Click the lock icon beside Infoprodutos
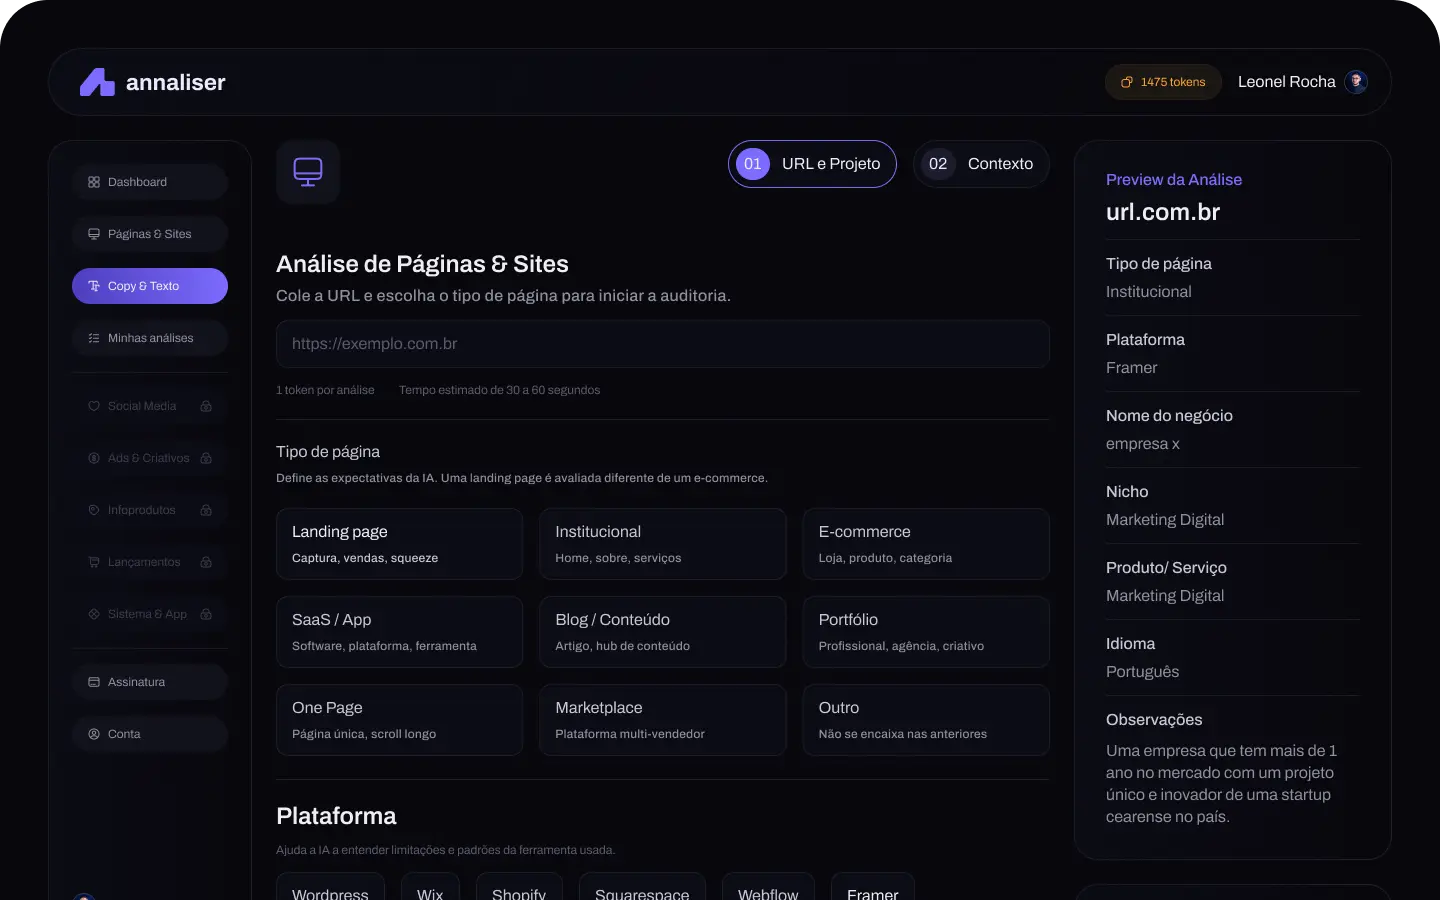Image resolution: width=1440 pixels, height=900 pixels. [x=206, y=510]
